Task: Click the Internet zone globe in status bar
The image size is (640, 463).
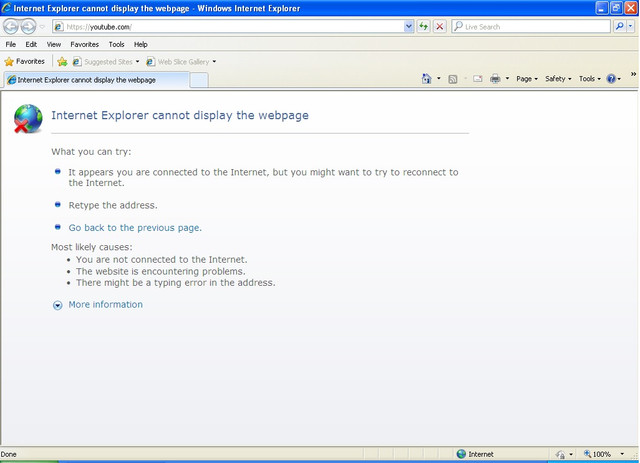Action: [x=461, y=454]
